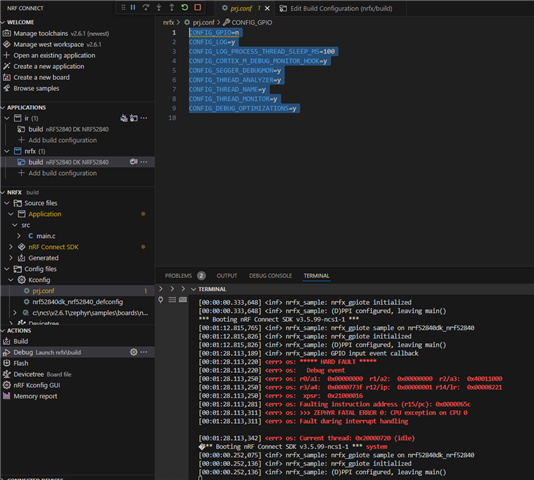Open more actions for ir application
534x480 pixels.
144,118
